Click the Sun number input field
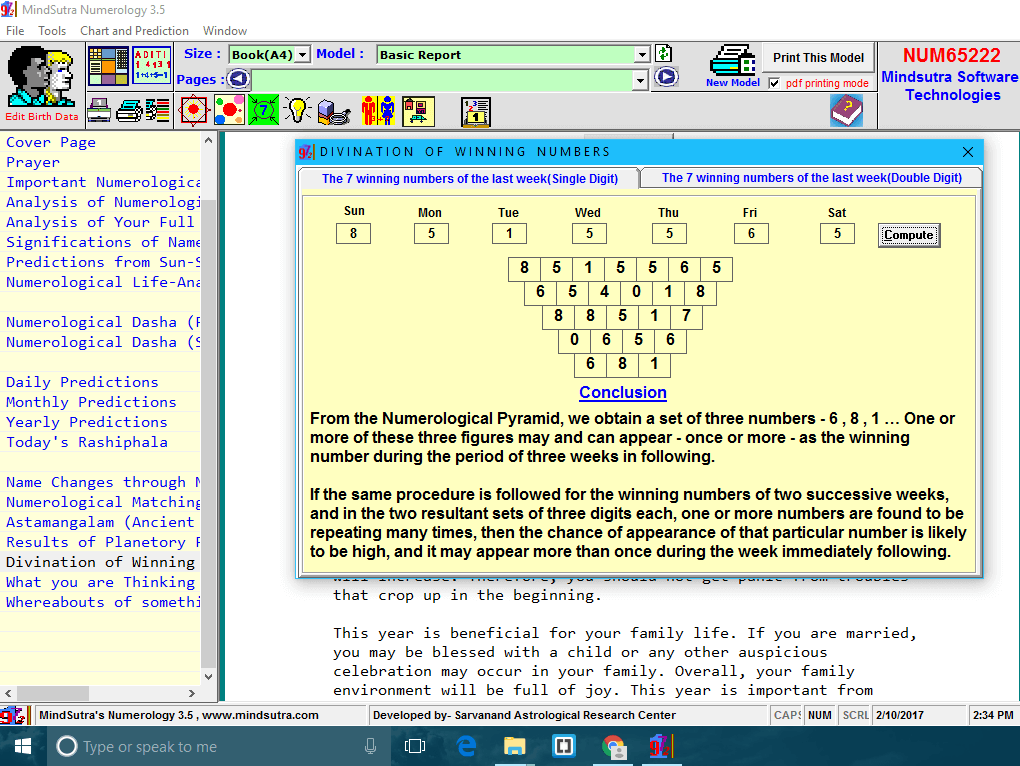 (x=353, y=233)
